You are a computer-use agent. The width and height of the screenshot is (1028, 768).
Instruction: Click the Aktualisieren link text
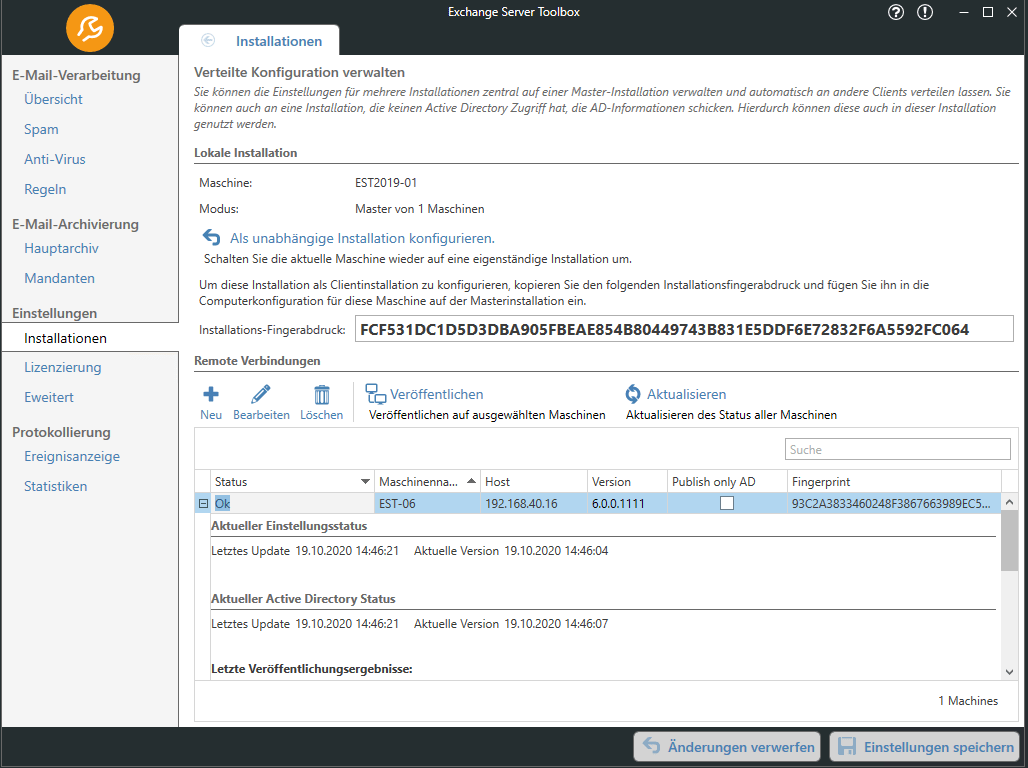coord(686,394)
